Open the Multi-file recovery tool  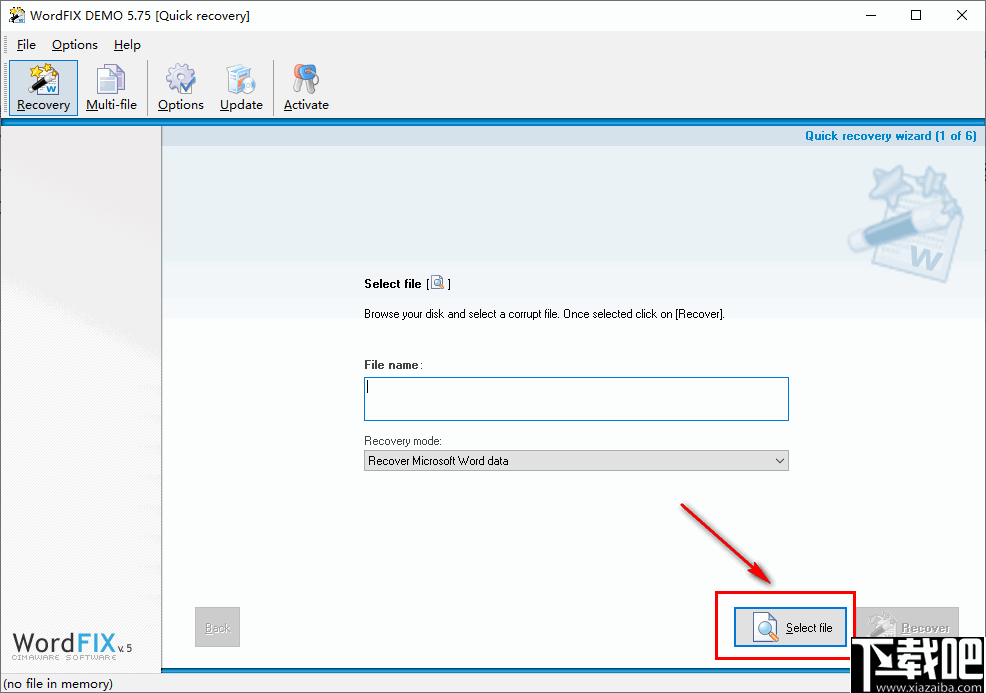111,87
